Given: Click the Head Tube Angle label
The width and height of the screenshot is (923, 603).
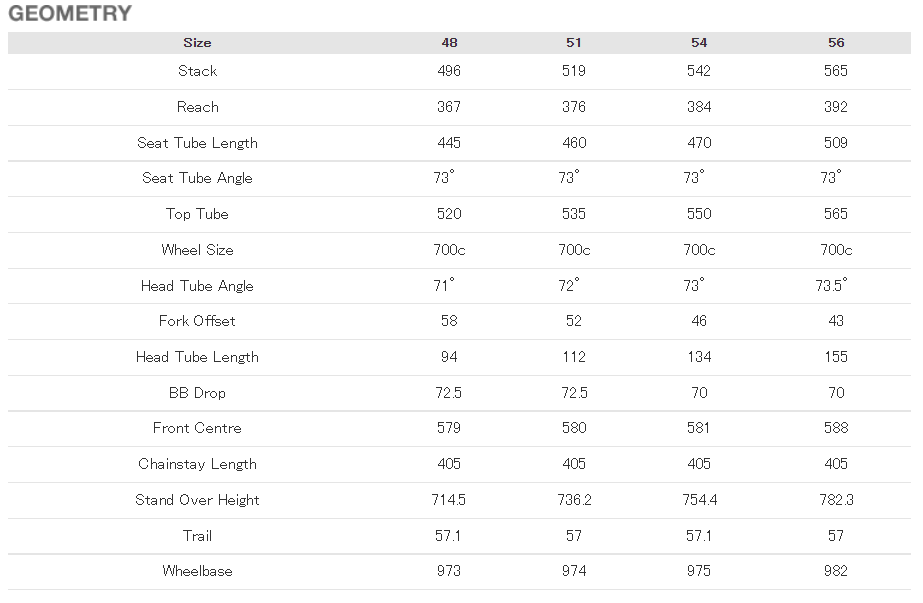Looking at the screenshot, I should 197,286.
